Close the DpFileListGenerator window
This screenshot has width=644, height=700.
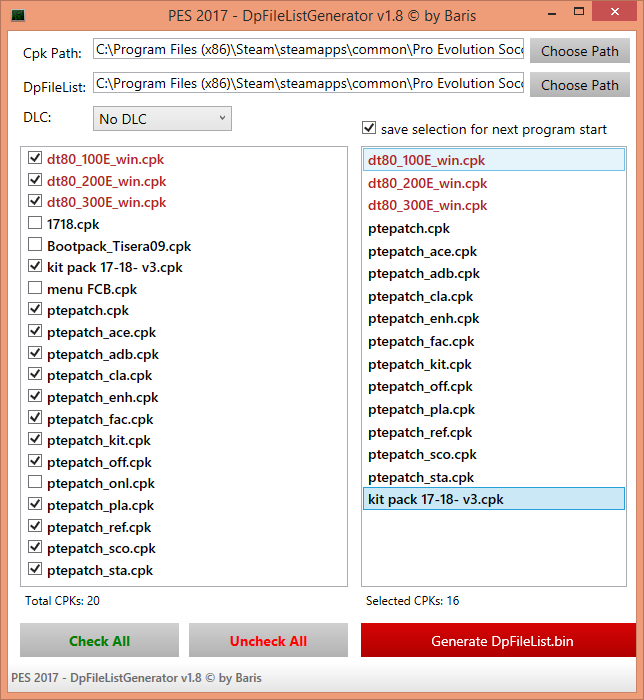point(615,12)
